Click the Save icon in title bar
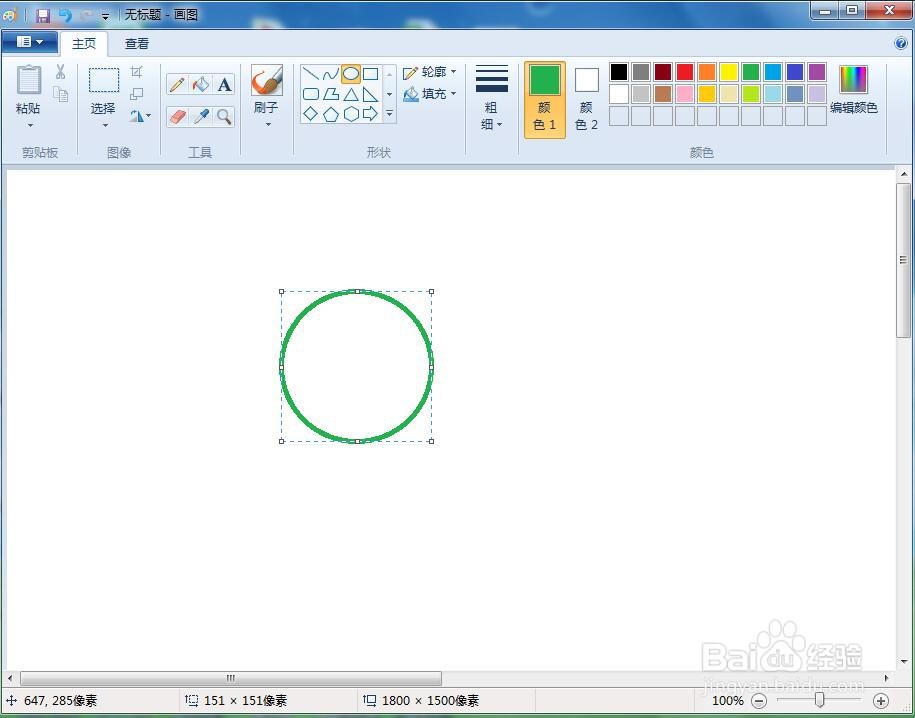The image size is (915, 718). point(43,15)
